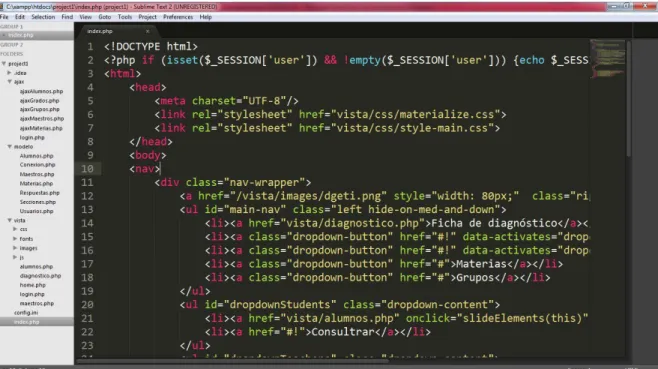Open ajaxAlumnos.php in sidebar
Viewport: 658px width, 369px height.
pyautogui.click(x=41, y=91)
